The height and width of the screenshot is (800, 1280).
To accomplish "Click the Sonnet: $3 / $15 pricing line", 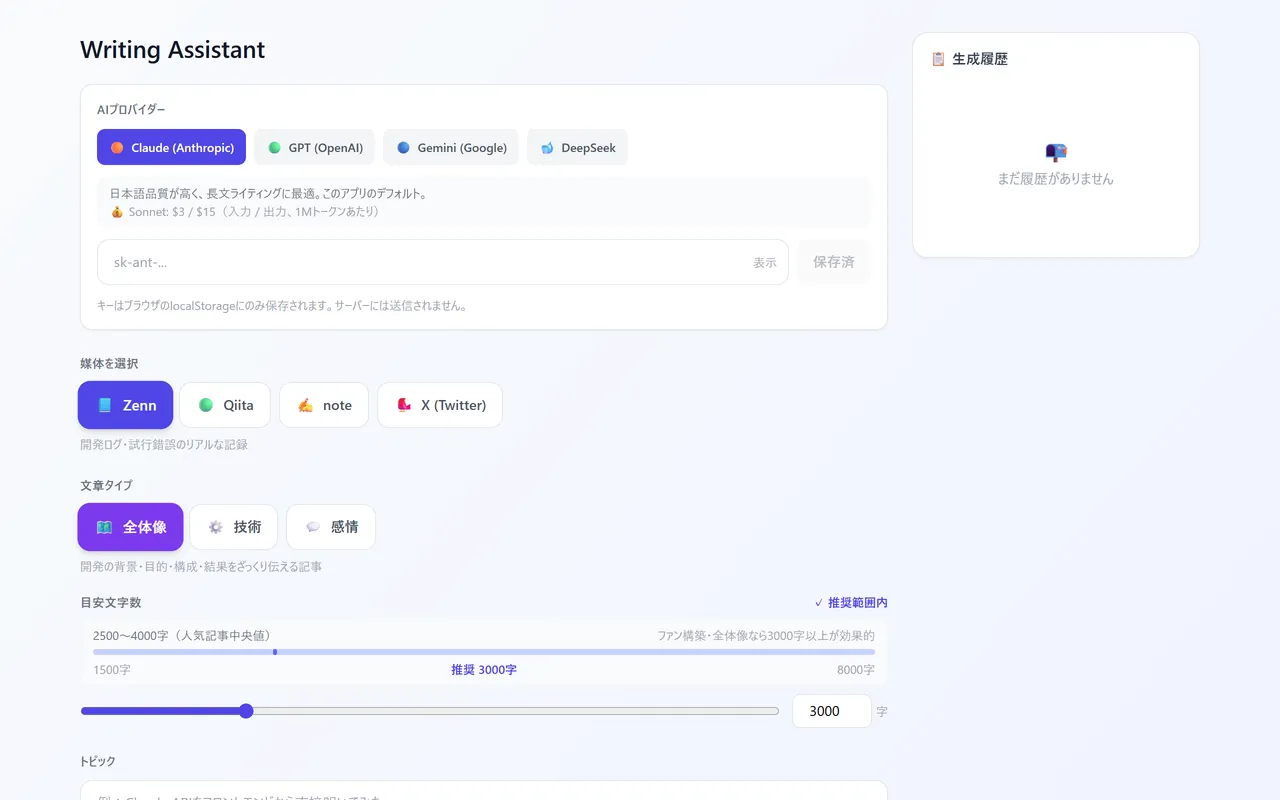I will click(x=245, y=212).
